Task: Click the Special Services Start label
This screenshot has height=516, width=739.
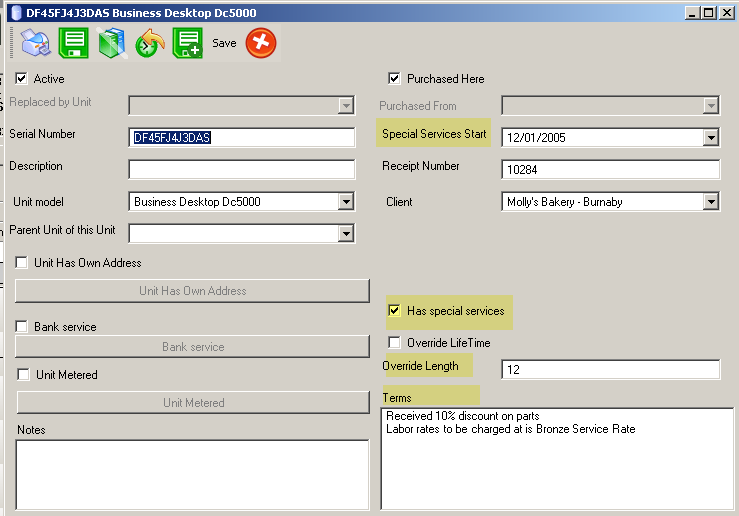Action: coord(434,134)
